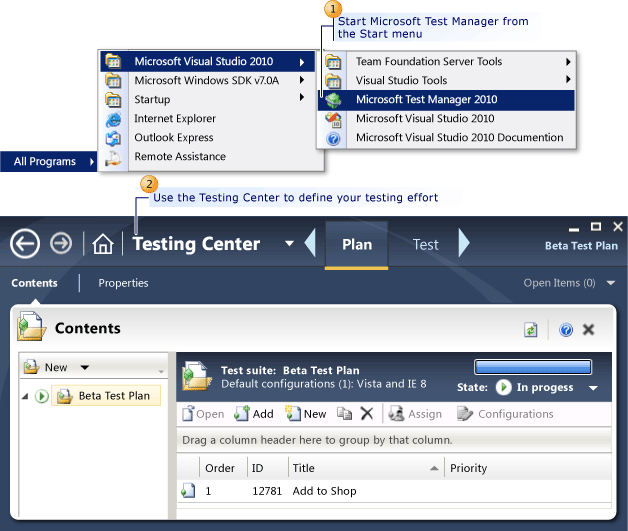Screen dimensions: 628x531
Task: Open All Programs in Start menu
Action: 48,161
